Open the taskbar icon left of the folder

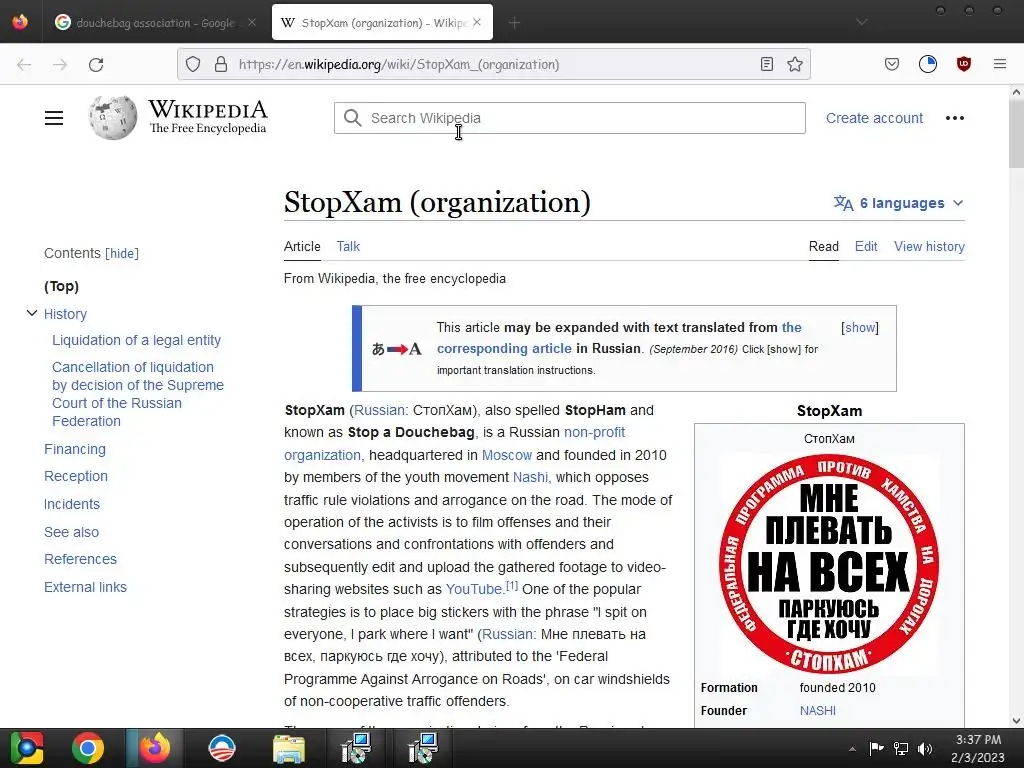[x=221, y=748]
